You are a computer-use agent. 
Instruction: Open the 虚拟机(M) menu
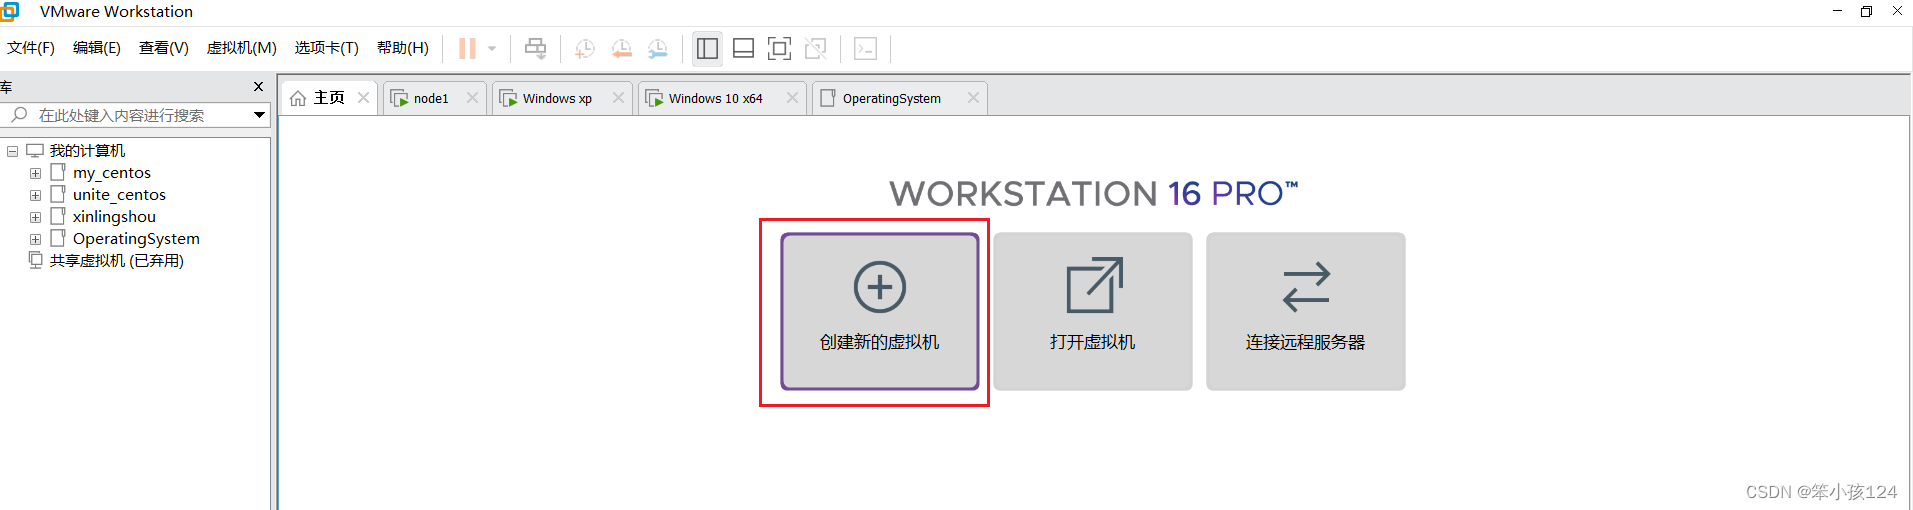(242, 48)
